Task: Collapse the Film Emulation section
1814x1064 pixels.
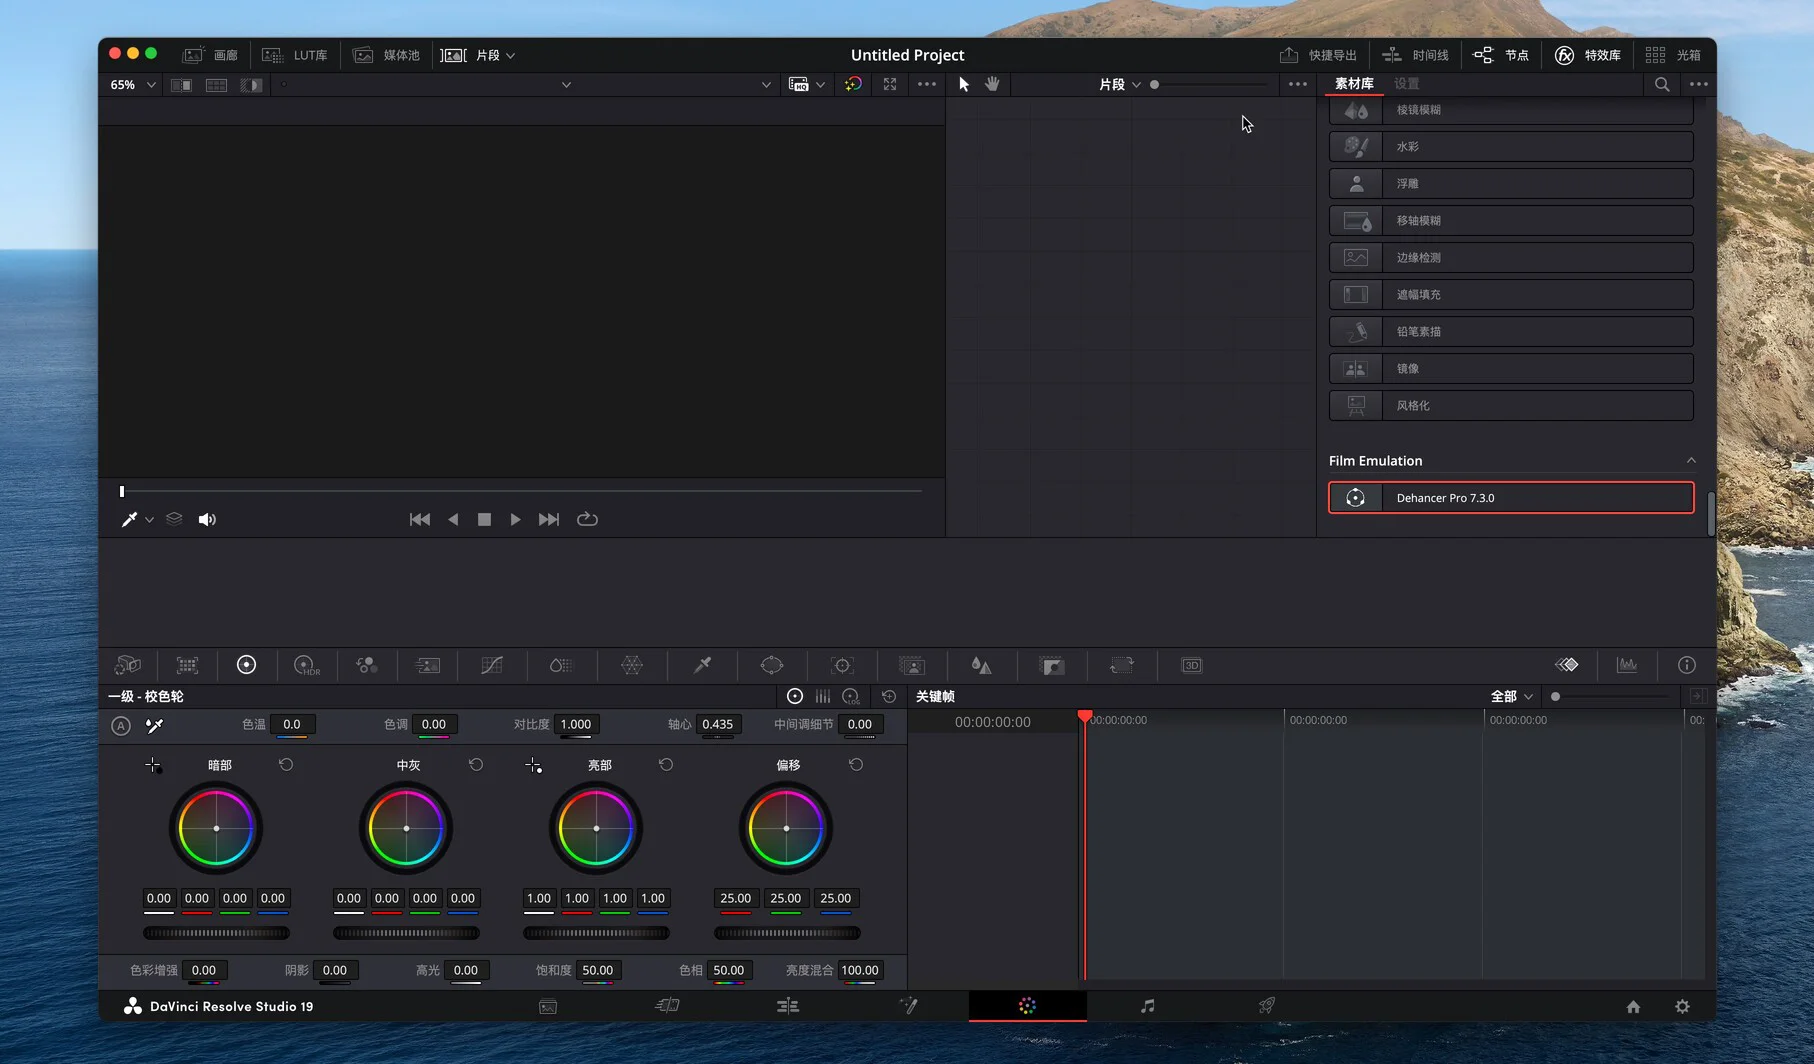Action: [x=1690, y=461]
